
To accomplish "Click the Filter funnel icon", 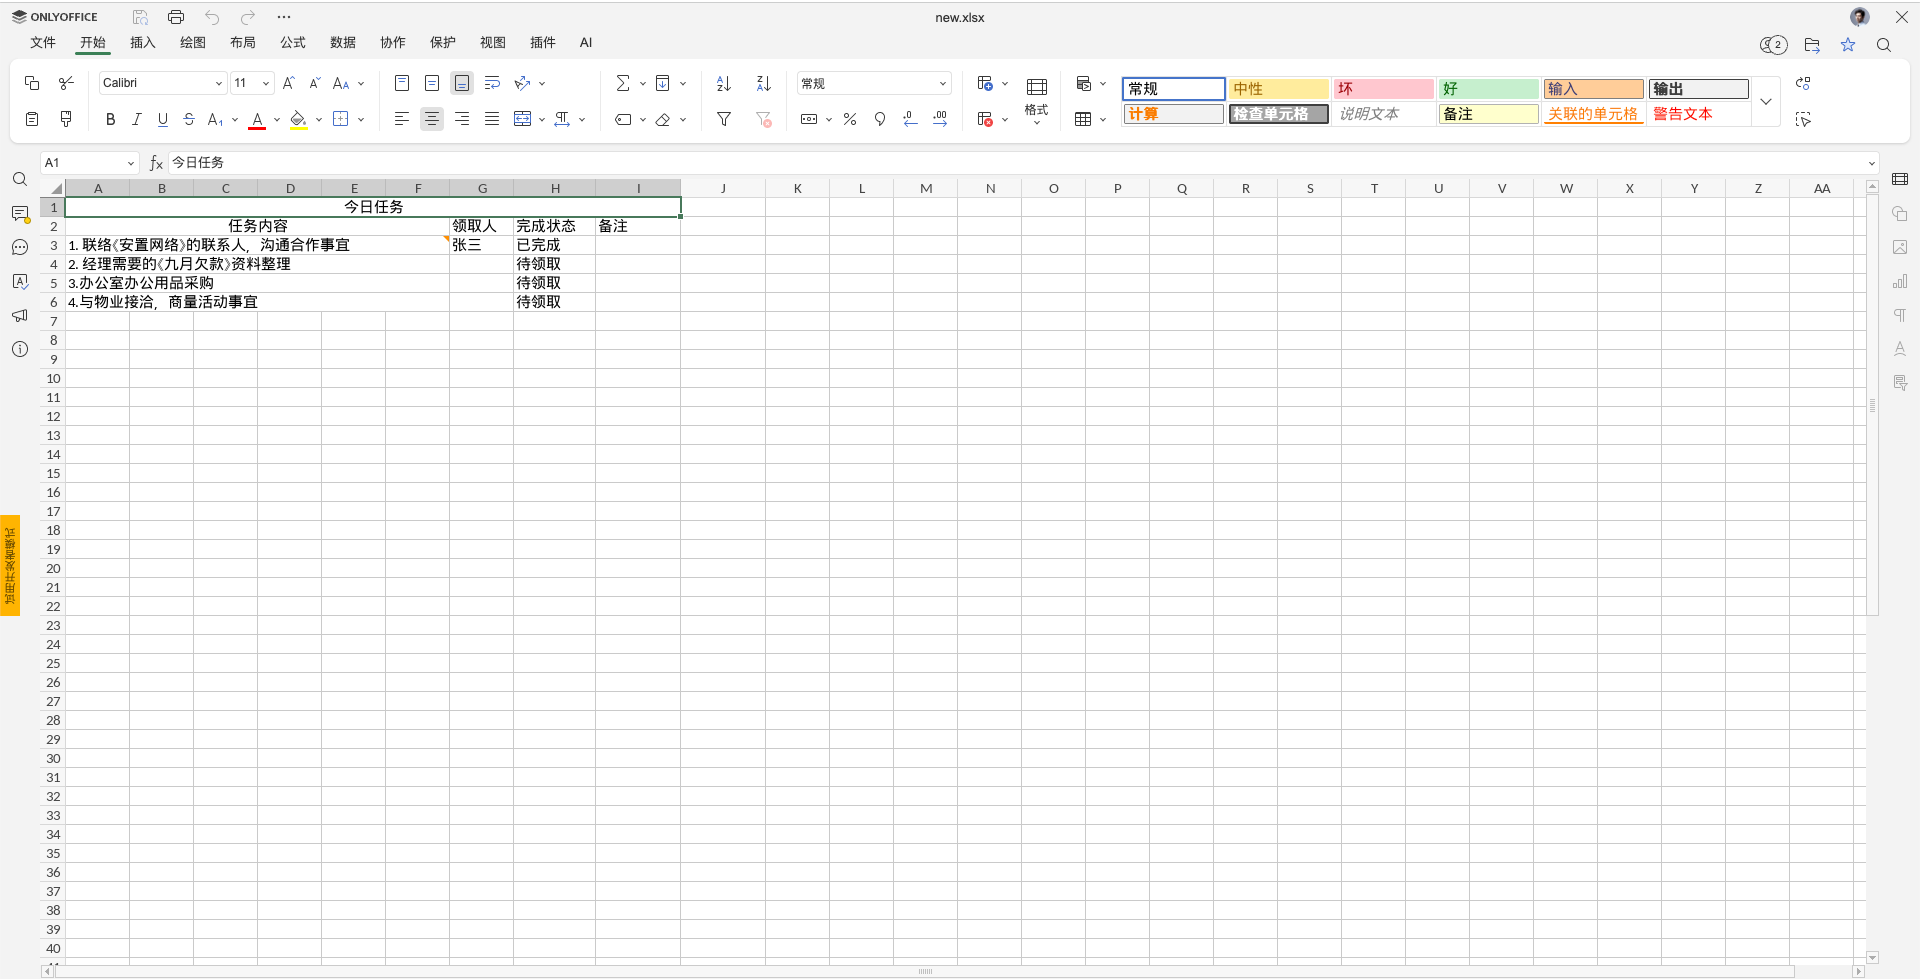I will click(x=724, y=119).
